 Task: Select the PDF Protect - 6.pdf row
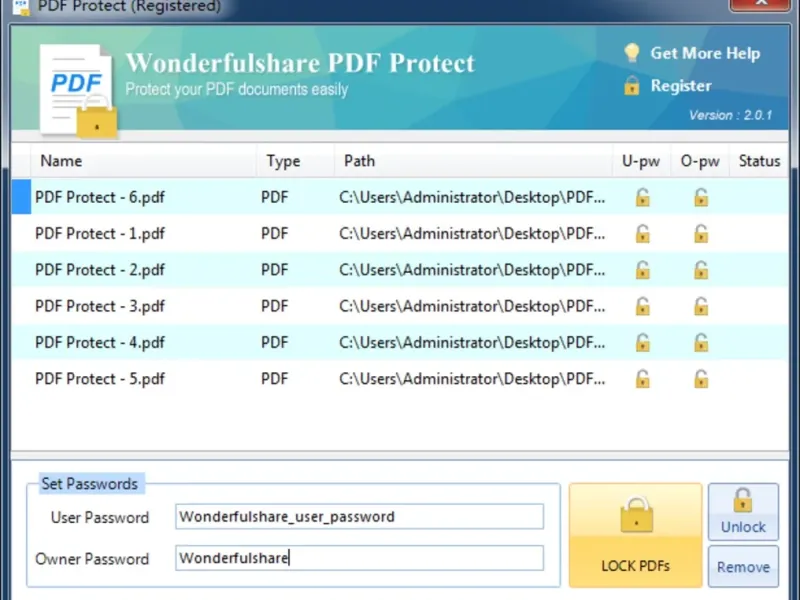400,197
